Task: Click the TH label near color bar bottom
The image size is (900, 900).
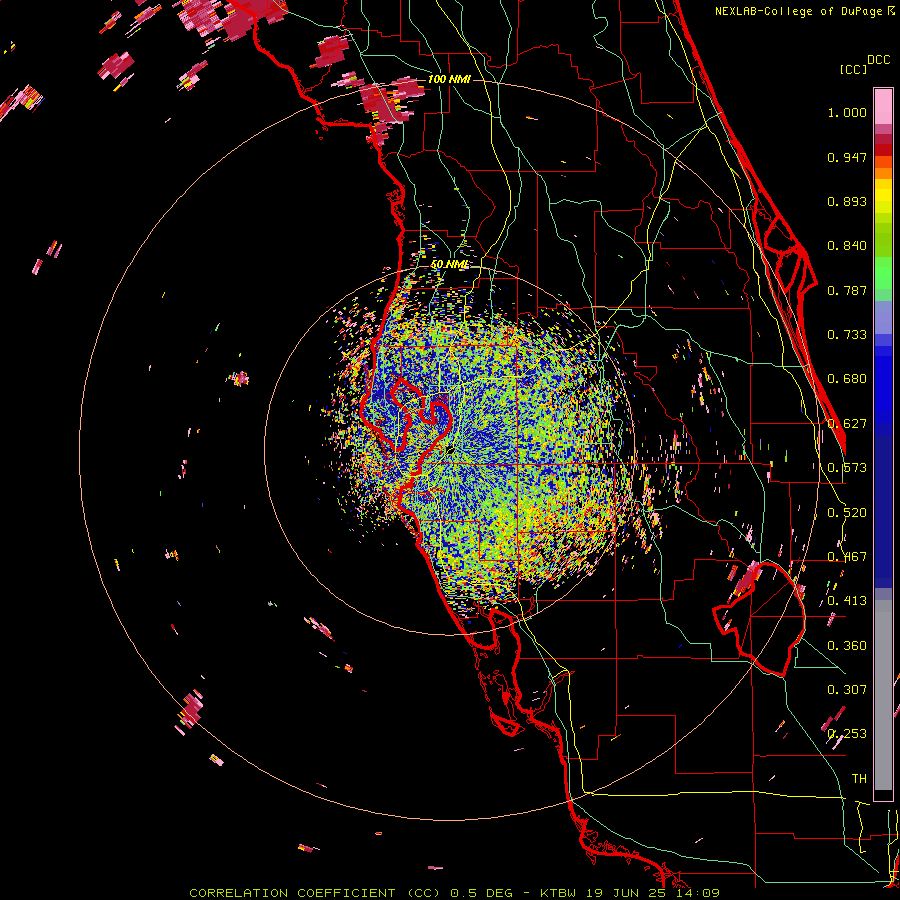Action: pos(859,779)
